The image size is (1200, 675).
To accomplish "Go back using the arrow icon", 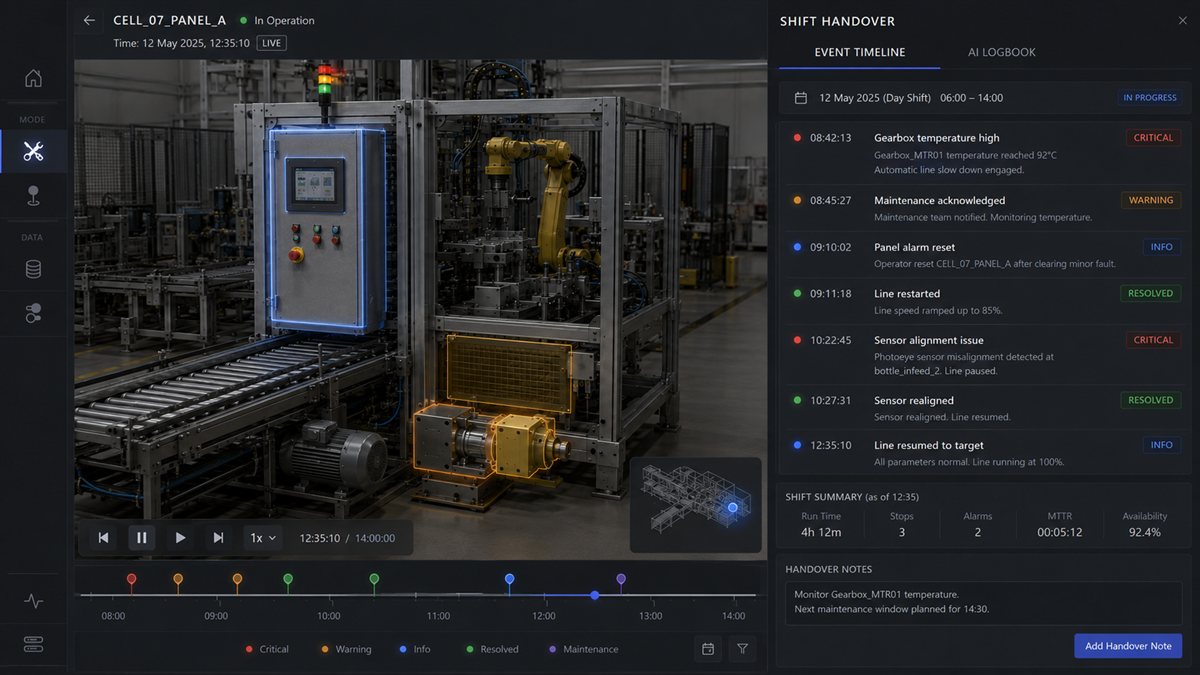I will click(90, 20).
